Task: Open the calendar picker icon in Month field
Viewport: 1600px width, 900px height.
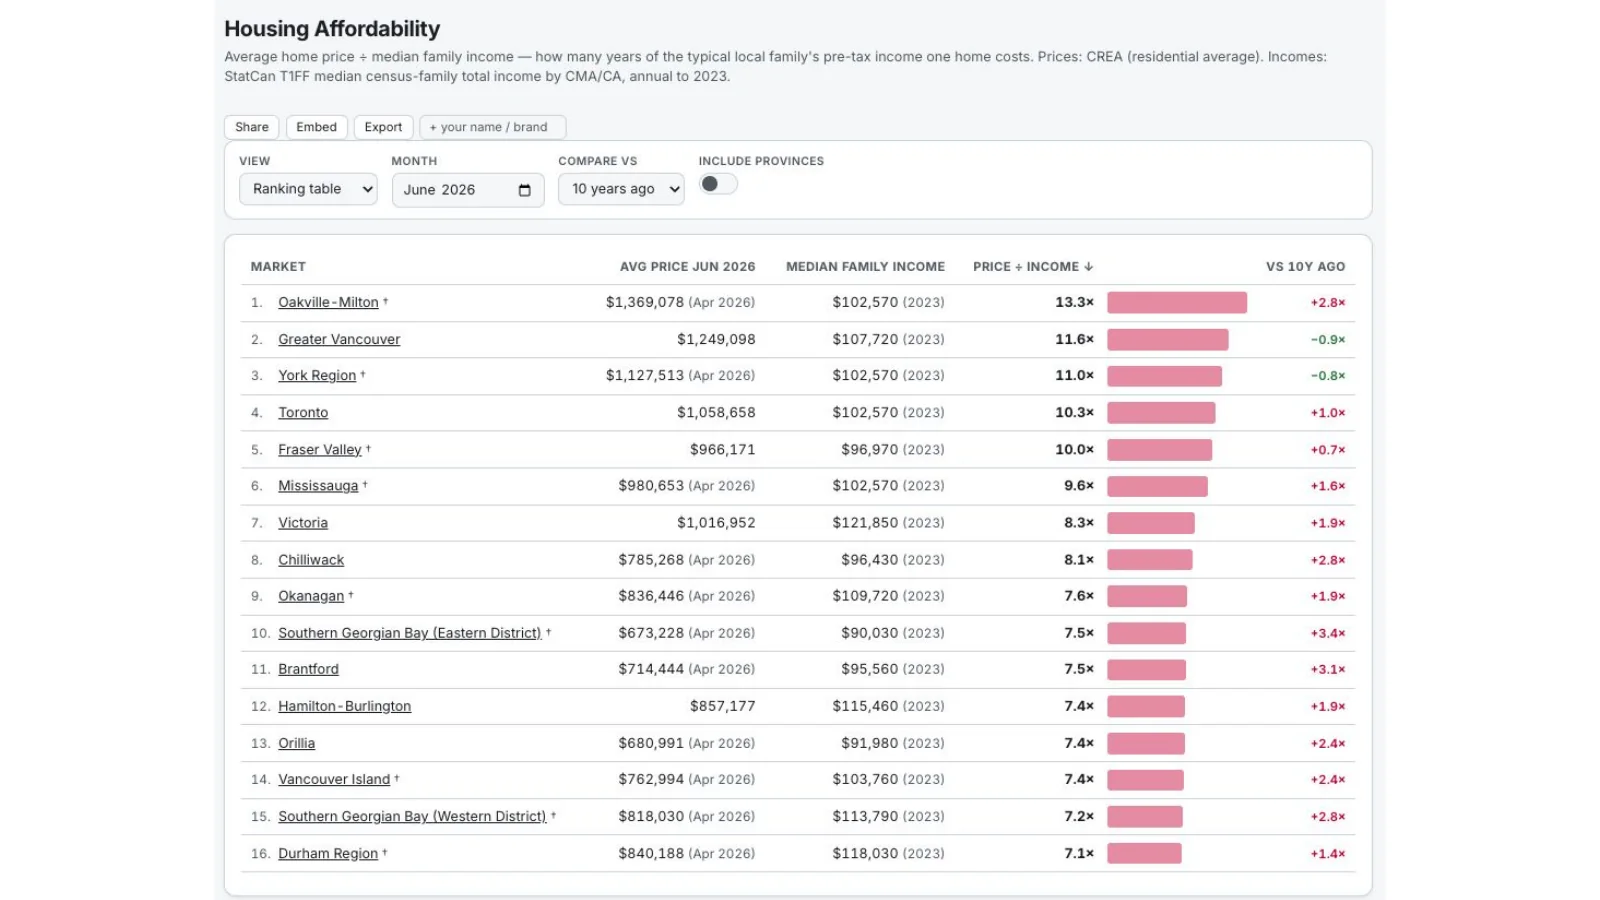Action: pos(524,190)
